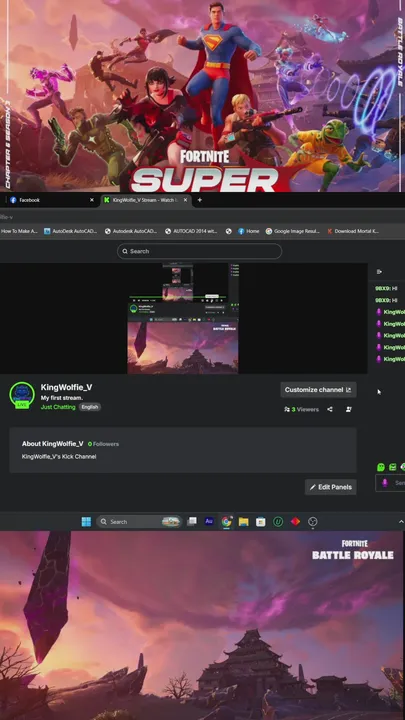405x720 pixels.
Task: Click the Kick search input field
Action: point(199,251)
